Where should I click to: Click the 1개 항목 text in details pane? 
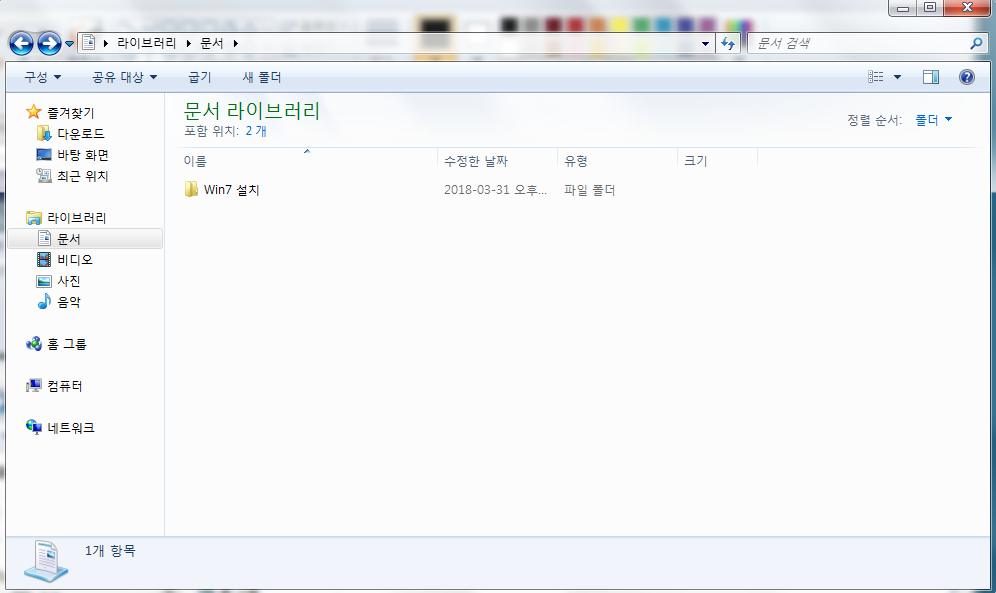[111, 550]
